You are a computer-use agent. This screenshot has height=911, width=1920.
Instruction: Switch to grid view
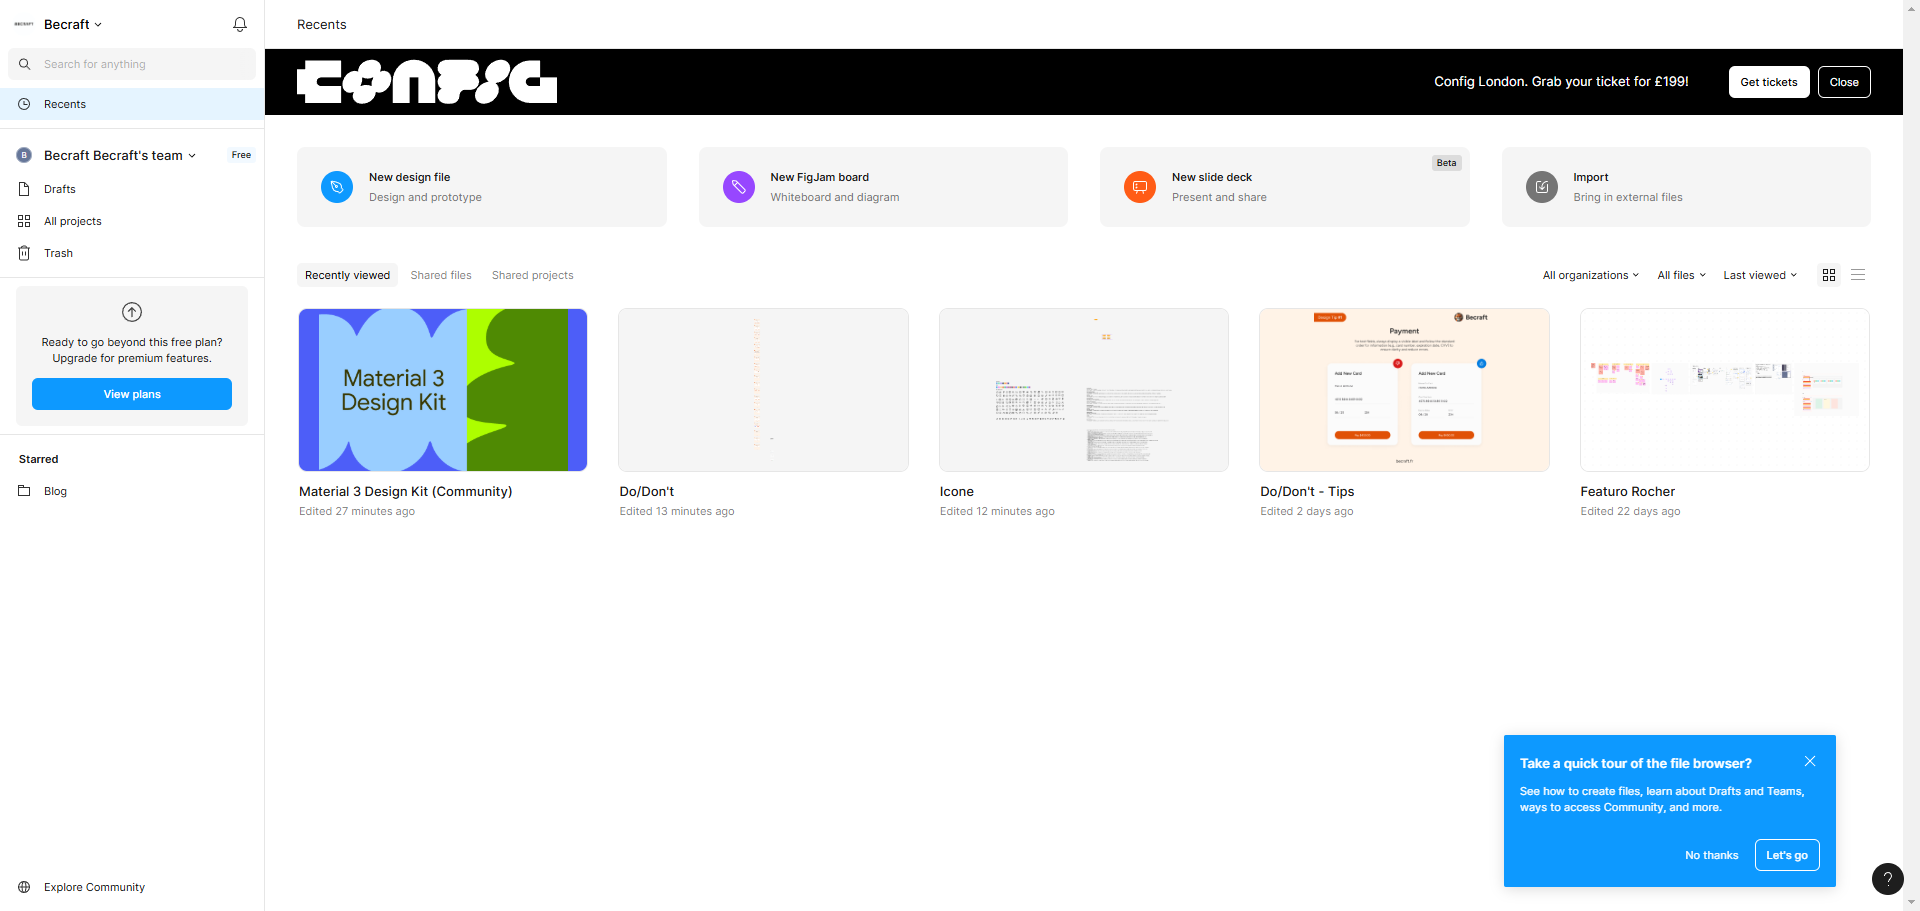(x=1829, y=275)
